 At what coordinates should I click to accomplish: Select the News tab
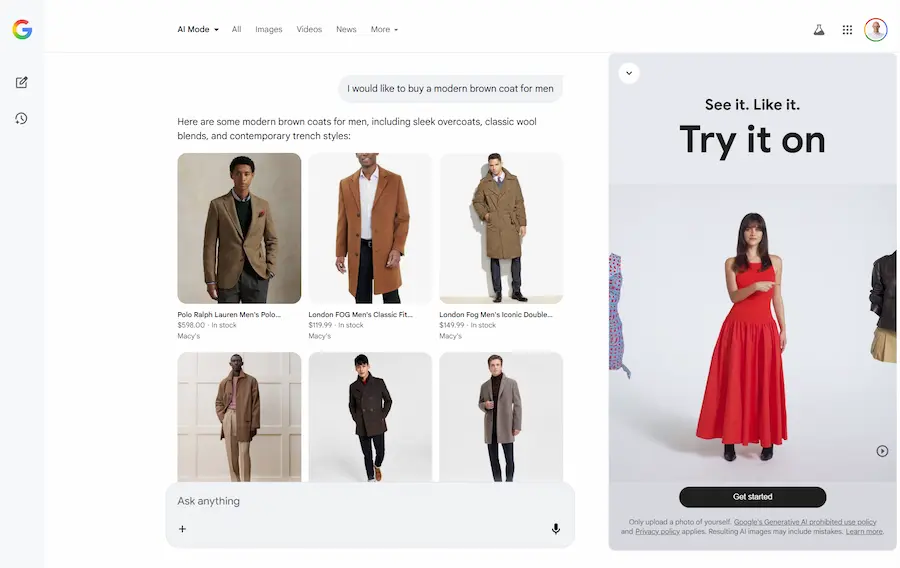(346, 30)
